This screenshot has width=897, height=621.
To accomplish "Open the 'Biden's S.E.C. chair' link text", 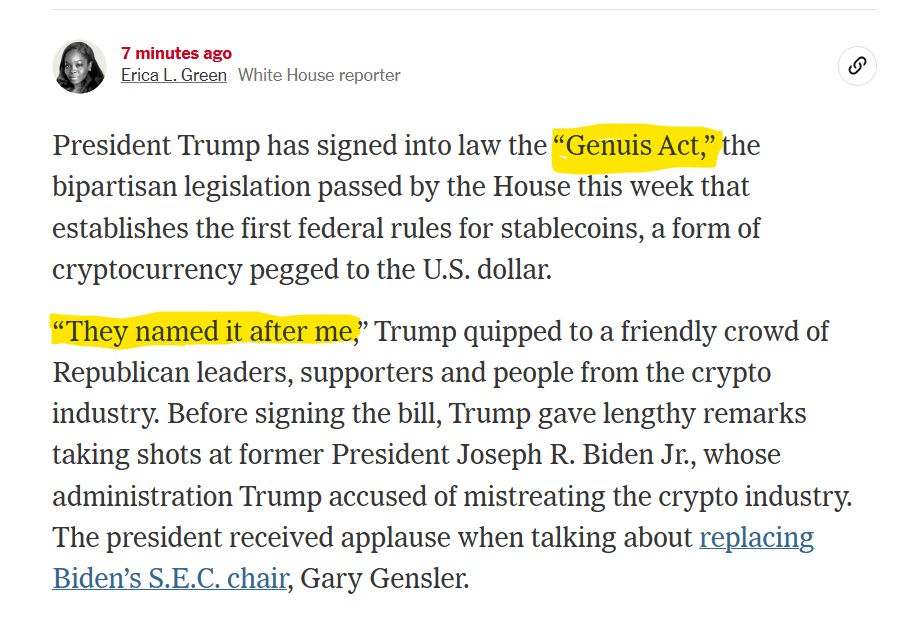I will 170,578.
